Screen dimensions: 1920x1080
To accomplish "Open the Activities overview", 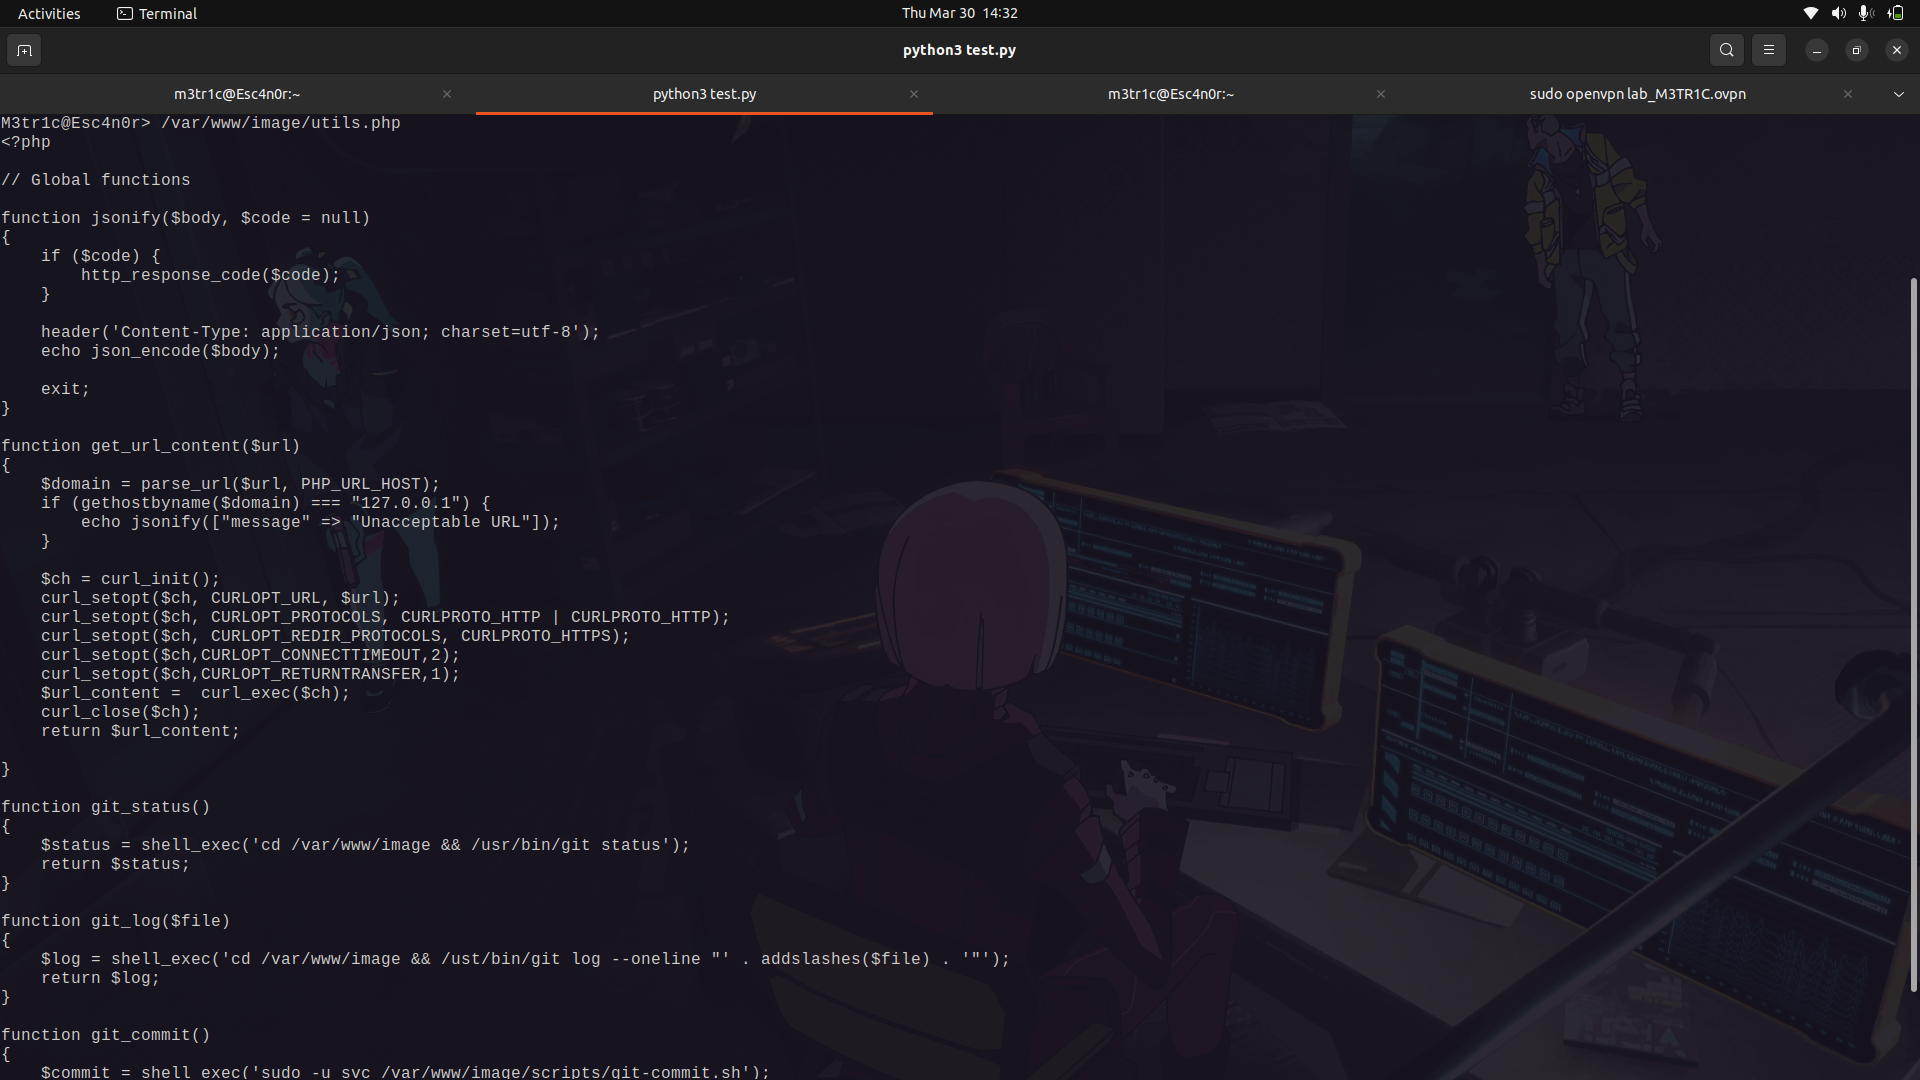I will [48, 13].
